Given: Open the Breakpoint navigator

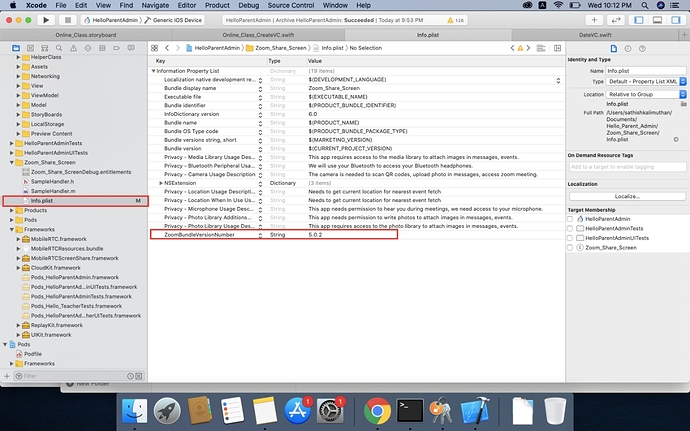Looking at the screenshot, I should 116,48.
